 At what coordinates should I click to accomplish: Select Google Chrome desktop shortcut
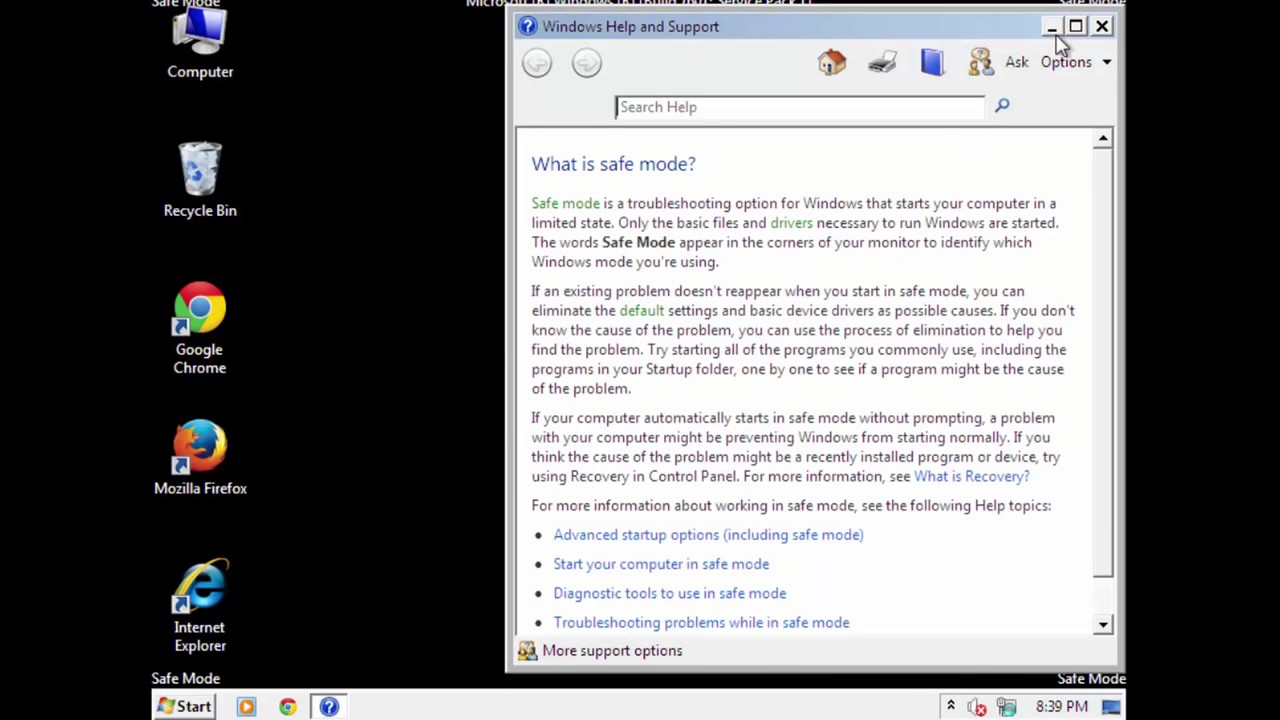200,329
